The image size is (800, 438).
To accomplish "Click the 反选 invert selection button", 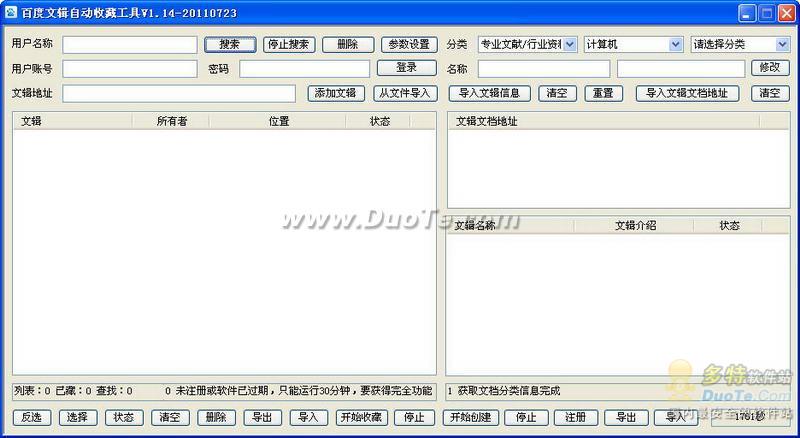I will pyautogui.click(x=32, y=417).
